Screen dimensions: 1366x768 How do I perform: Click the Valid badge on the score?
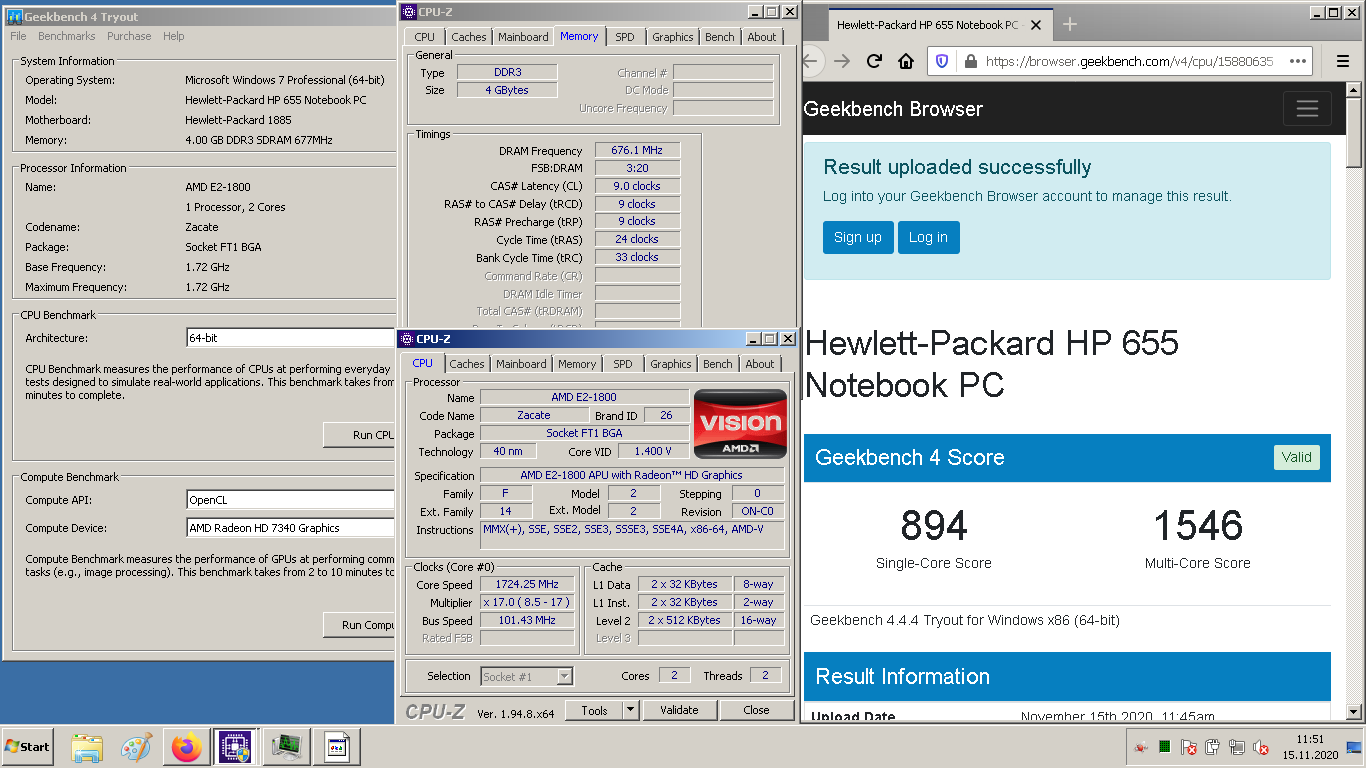click(1296, 457)
